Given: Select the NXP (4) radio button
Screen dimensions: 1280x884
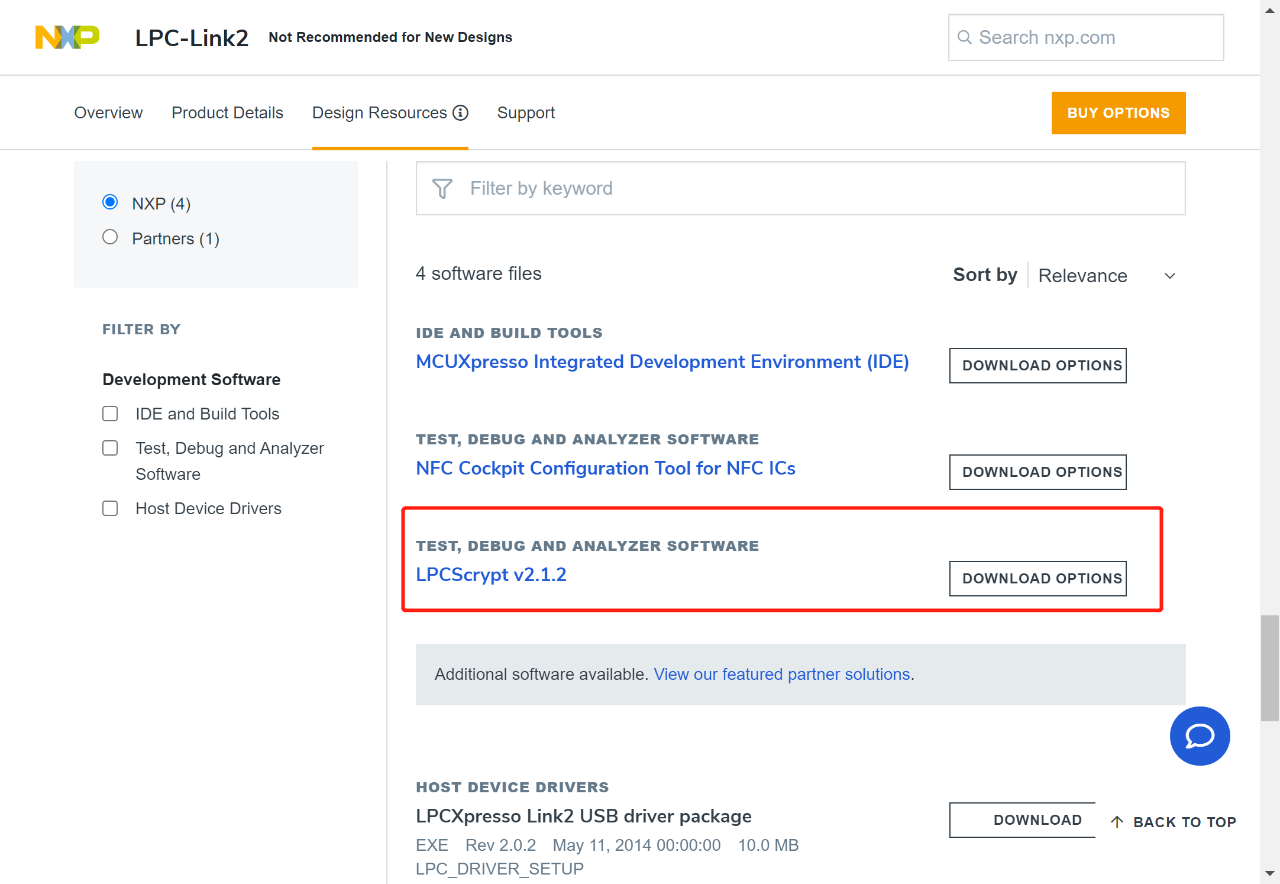Looking at the screenshot, I should [x=110, y=203].
